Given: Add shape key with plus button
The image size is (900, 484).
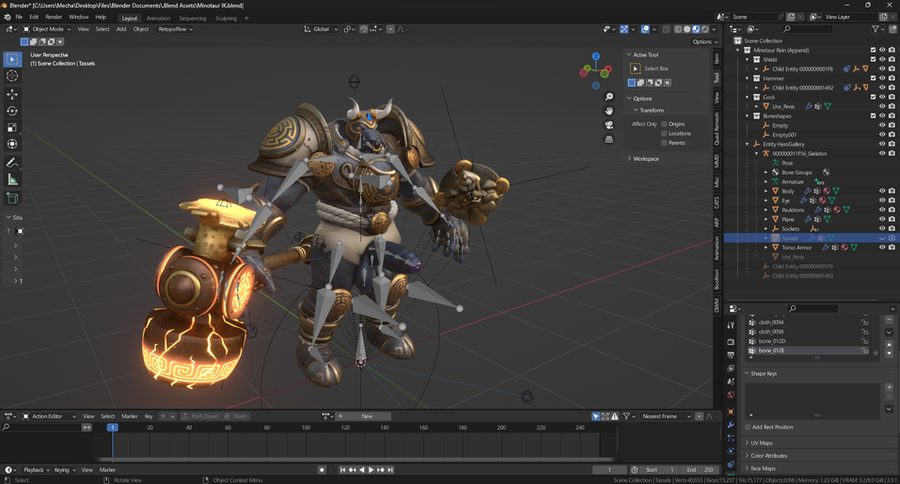Looking at the screenshot, I should coord(889,387).
